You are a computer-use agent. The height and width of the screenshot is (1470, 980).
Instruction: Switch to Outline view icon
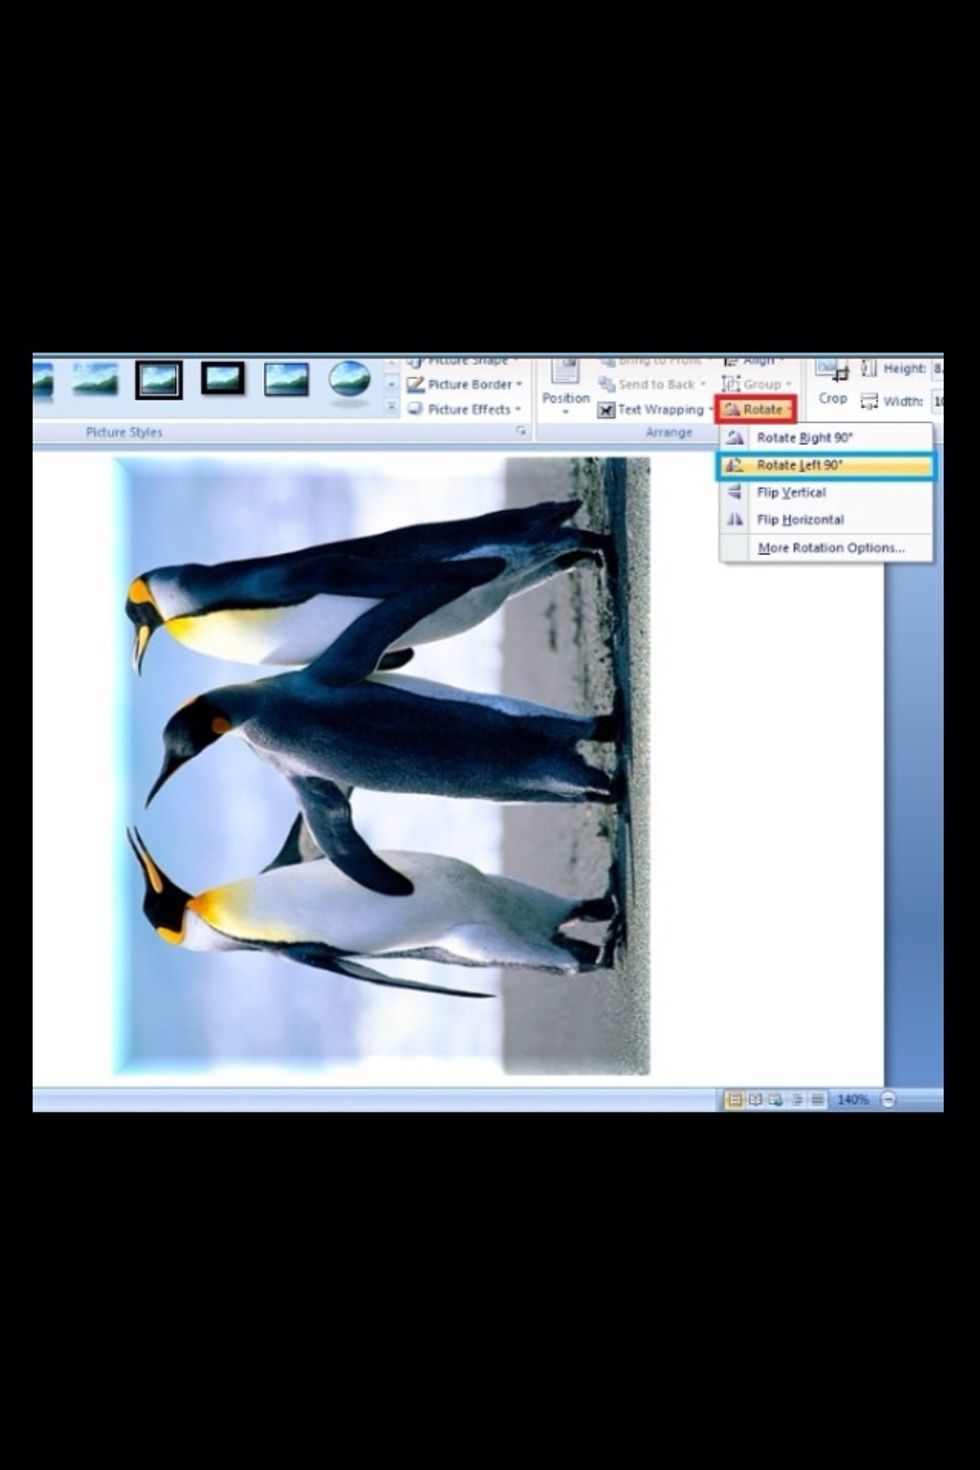pos(797,1099)
